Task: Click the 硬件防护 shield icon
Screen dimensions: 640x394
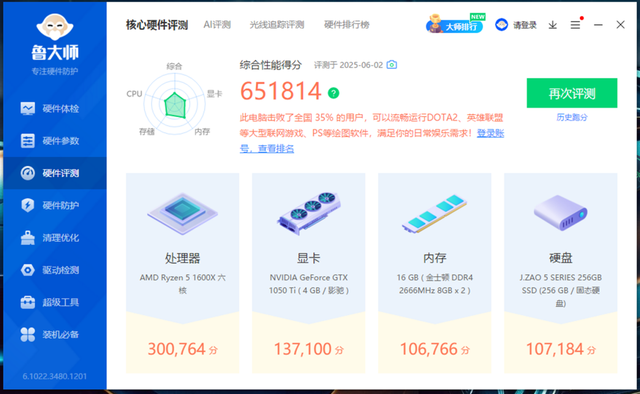Action: pos(28,205)
